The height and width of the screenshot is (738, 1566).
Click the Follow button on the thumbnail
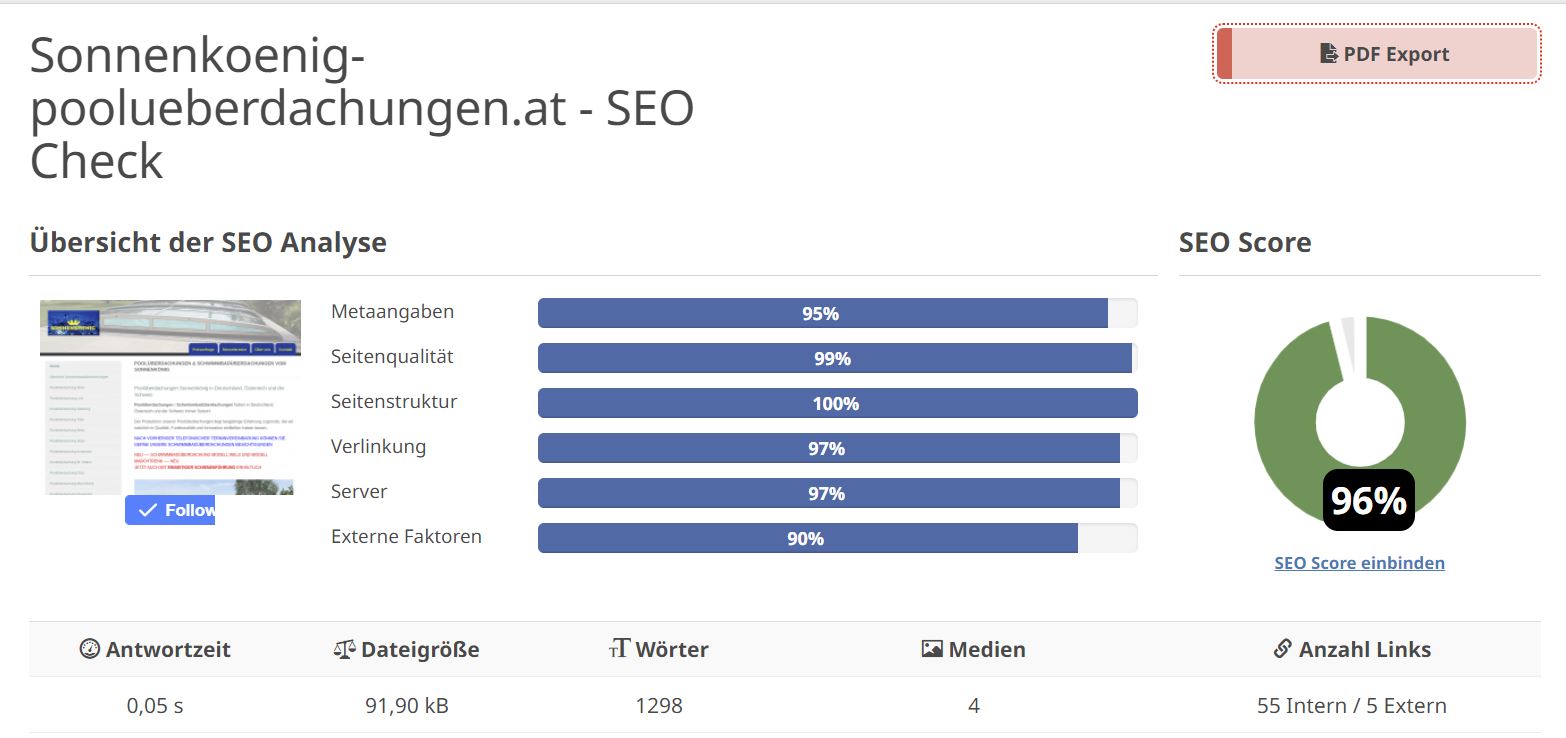[170, 510]
